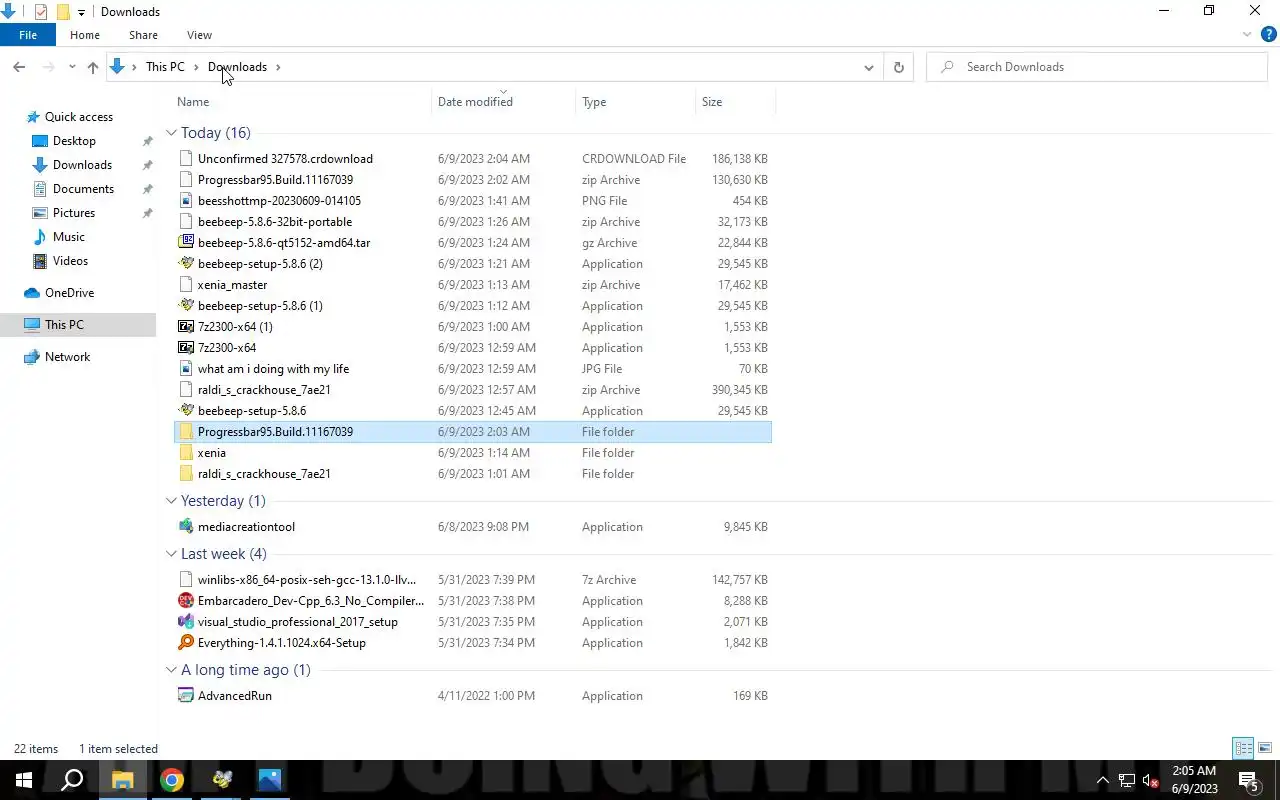Go up one folder level arrow
The height and width of the screenshot is (800, 1280).
93,67
